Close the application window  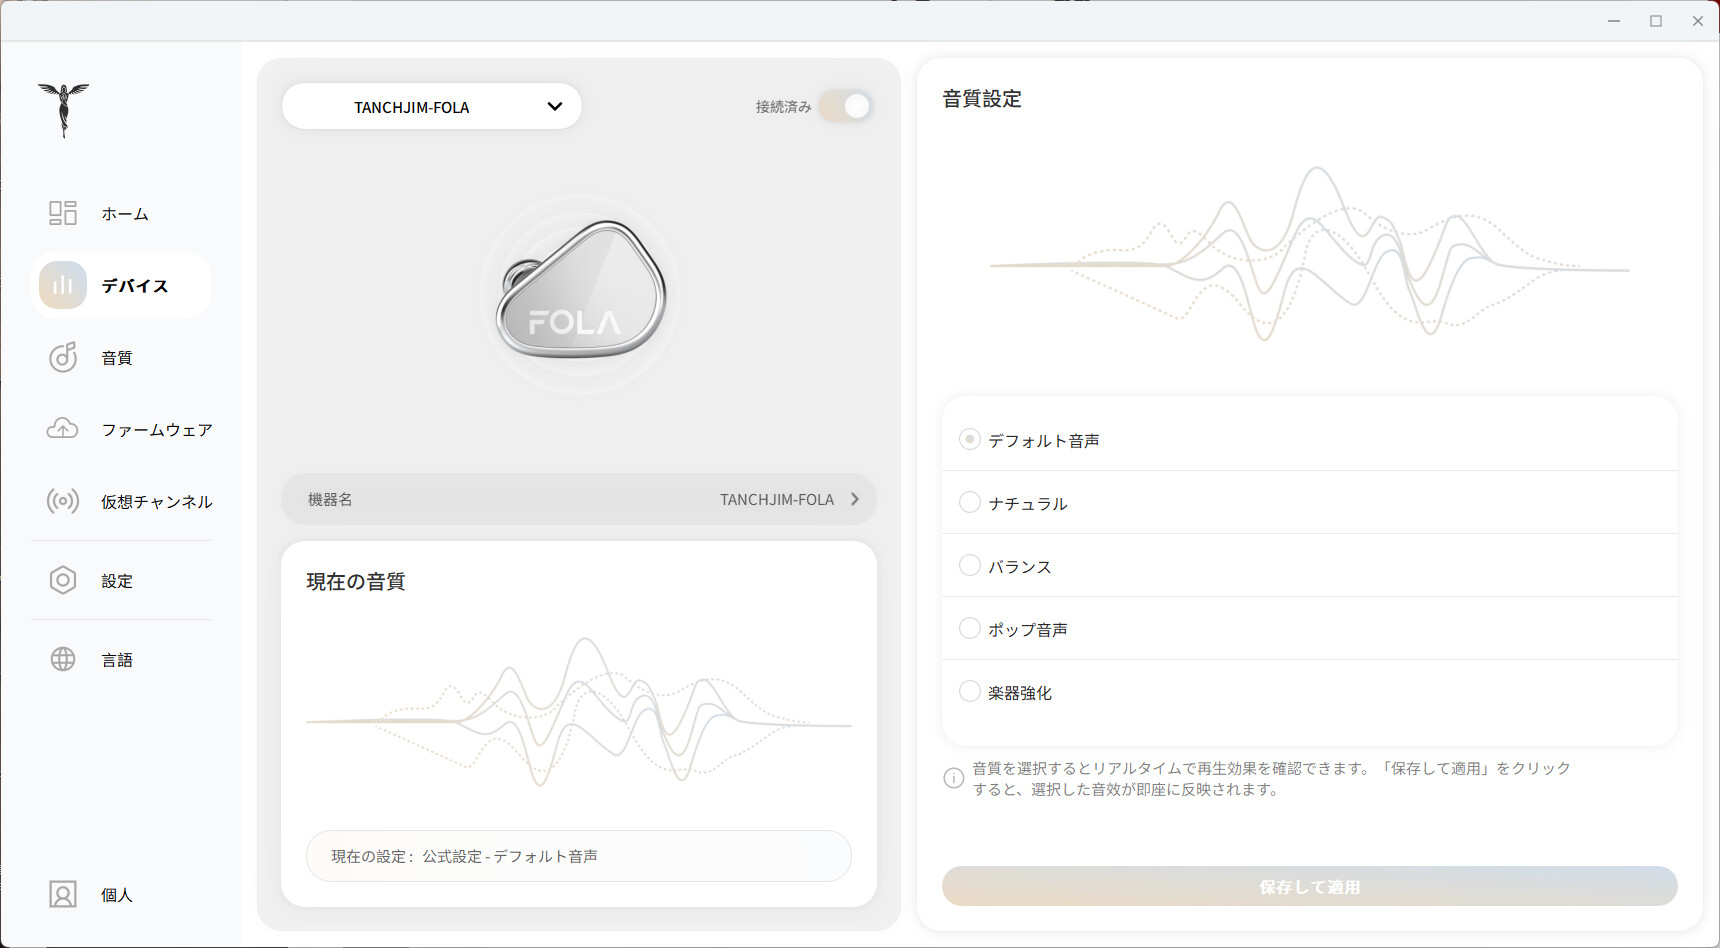1698,21
